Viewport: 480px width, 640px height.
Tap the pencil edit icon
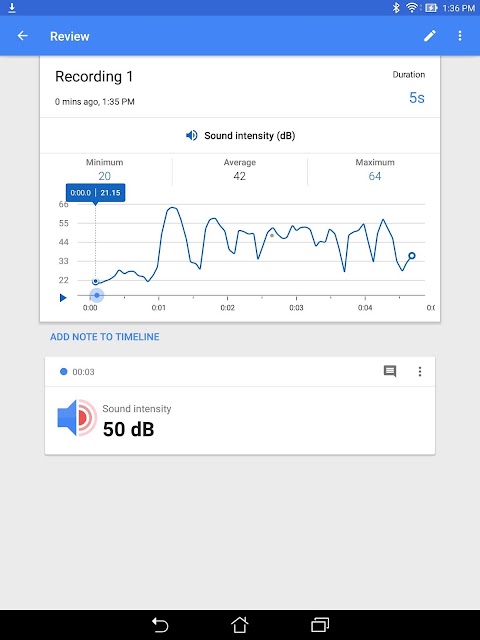(x=429, y=36)
